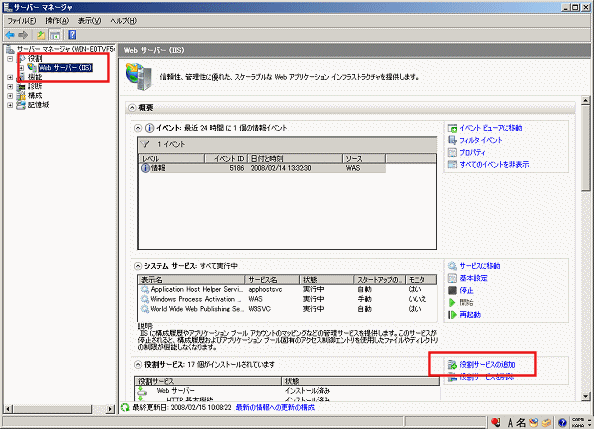
Task: Click the red language bar tray icon
Action: 496,422
